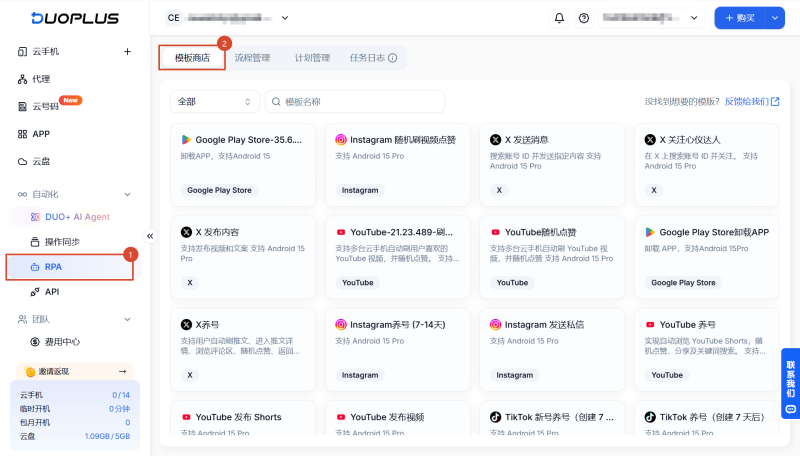Open TikTok 养号（创建 7 天后） template

[707, 418]
